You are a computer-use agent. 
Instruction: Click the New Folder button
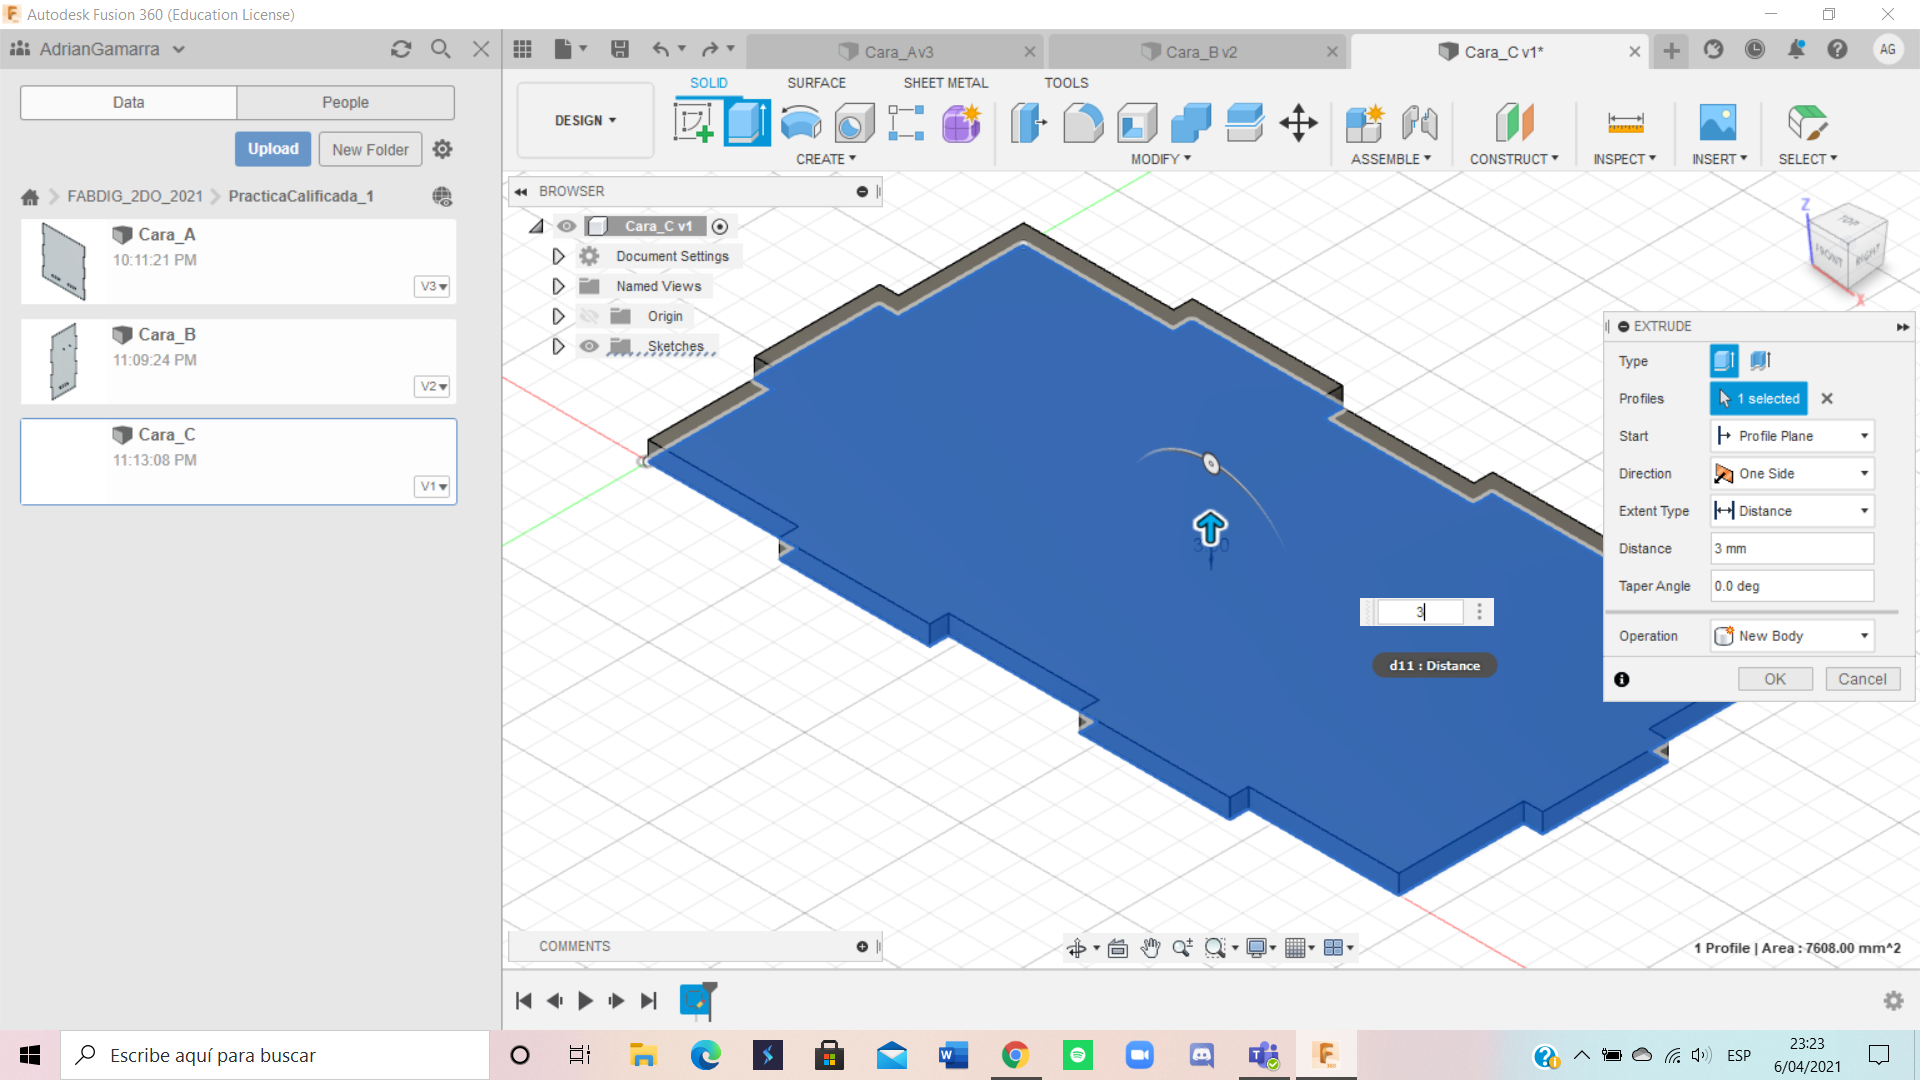point(370,149)
